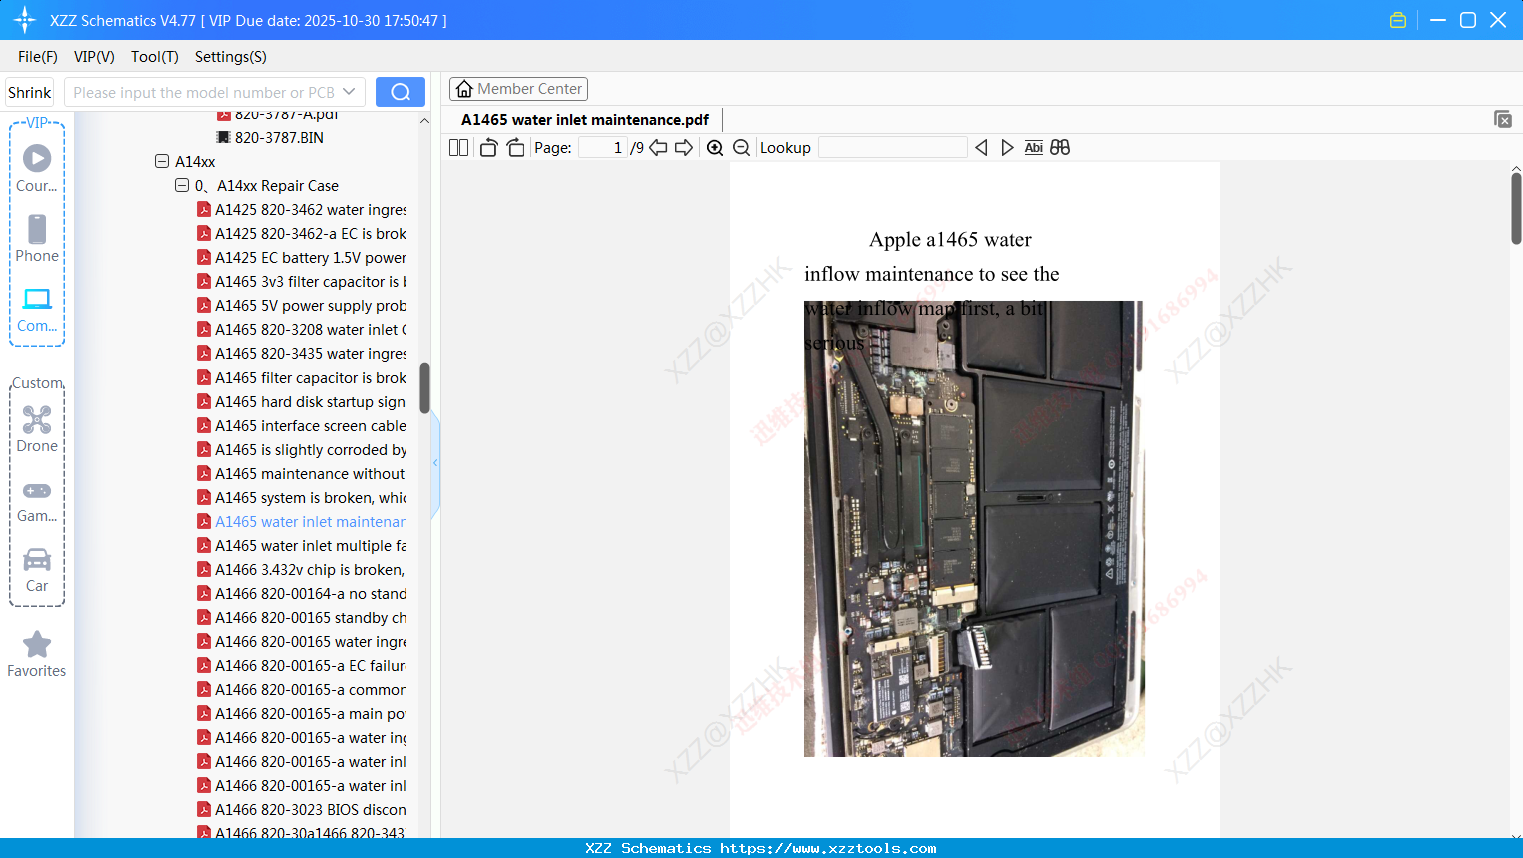Click the Shrink button
The image size is (1523, 858).
[x=30, y=92]
